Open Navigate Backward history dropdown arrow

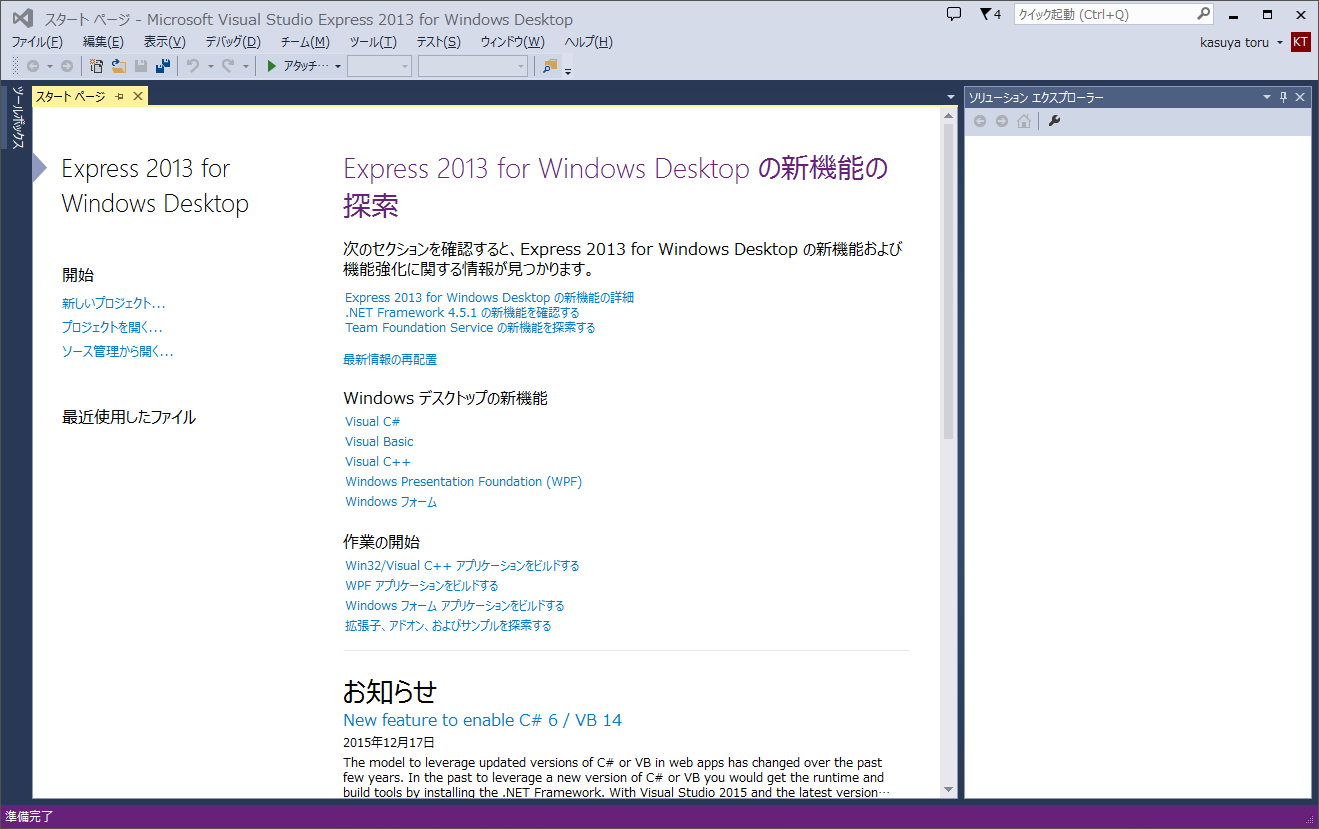coord(50,67)
